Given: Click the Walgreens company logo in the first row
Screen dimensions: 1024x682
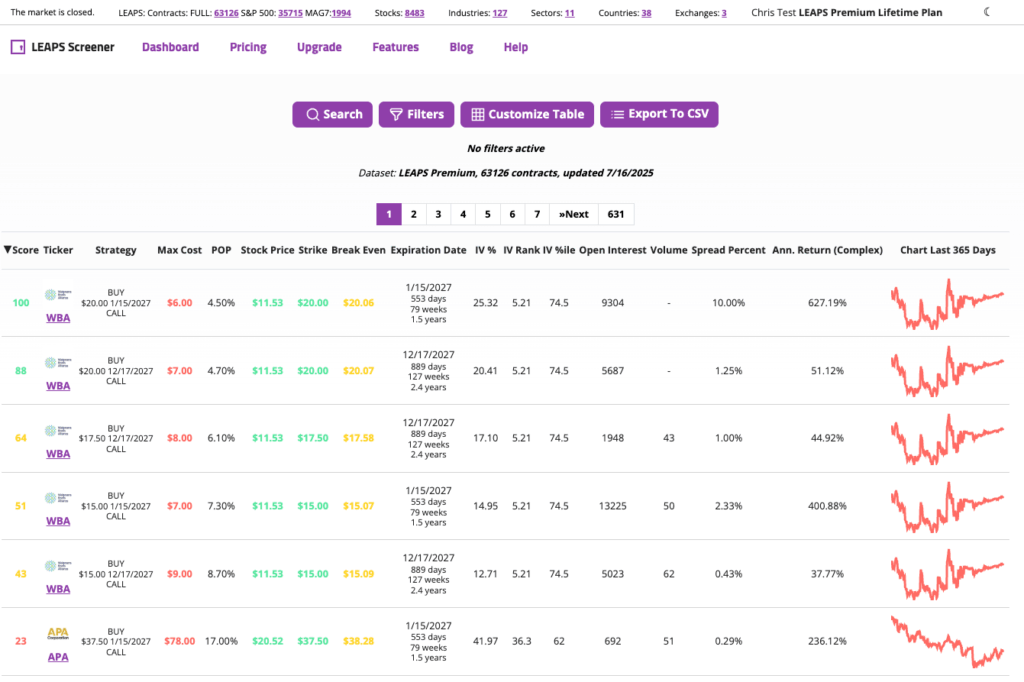Looking at the screenshot, I should coord(59,296).
